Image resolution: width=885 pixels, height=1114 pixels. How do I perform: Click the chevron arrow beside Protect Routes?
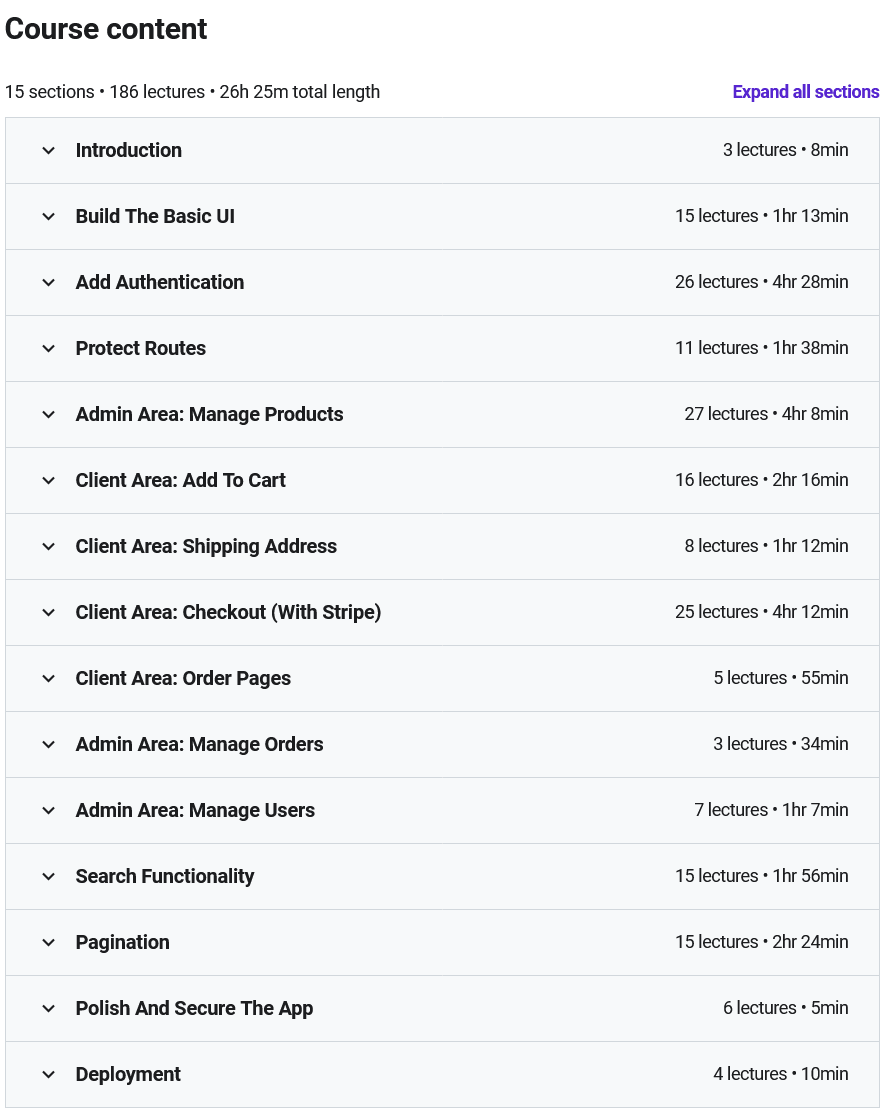click(x=48, y=348)
